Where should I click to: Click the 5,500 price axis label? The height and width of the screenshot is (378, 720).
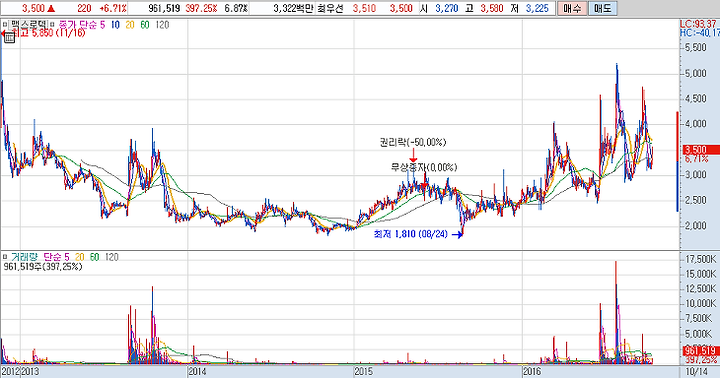point(695,48)
